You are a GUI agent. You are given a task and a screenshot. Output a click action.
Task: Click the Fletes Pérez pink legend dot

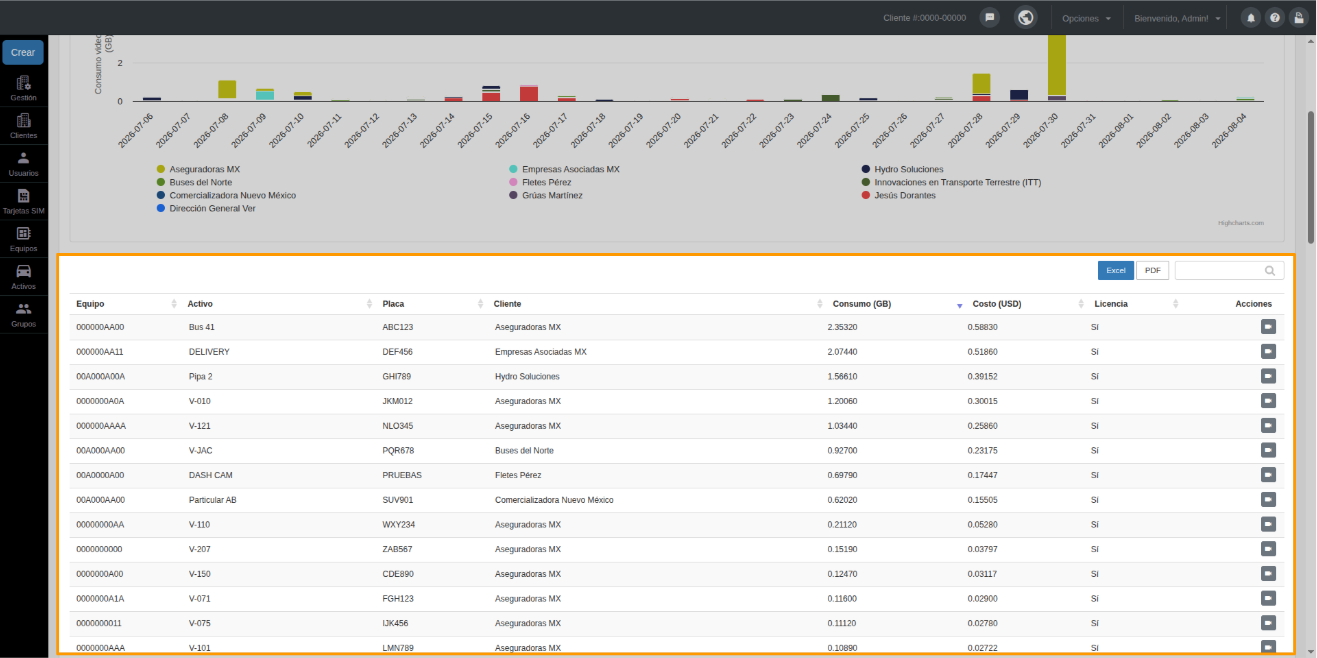tap(513, 182)
